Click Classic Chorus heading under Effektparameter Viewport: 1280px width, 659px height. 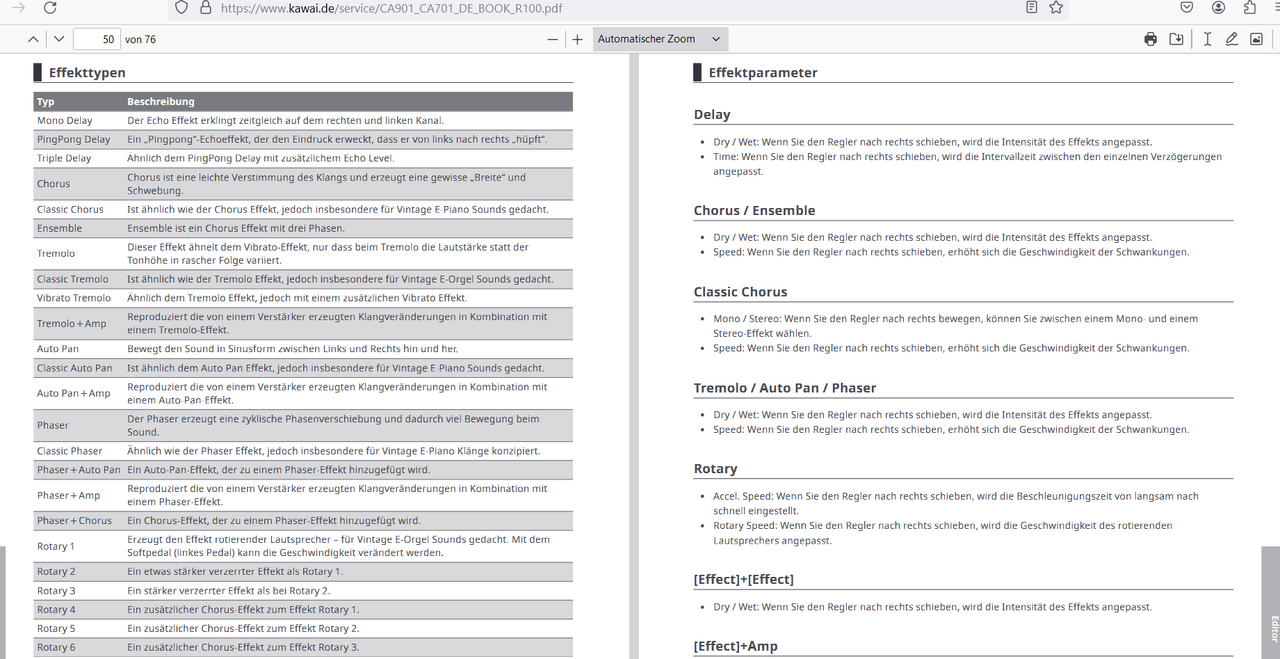click(741, 292)
